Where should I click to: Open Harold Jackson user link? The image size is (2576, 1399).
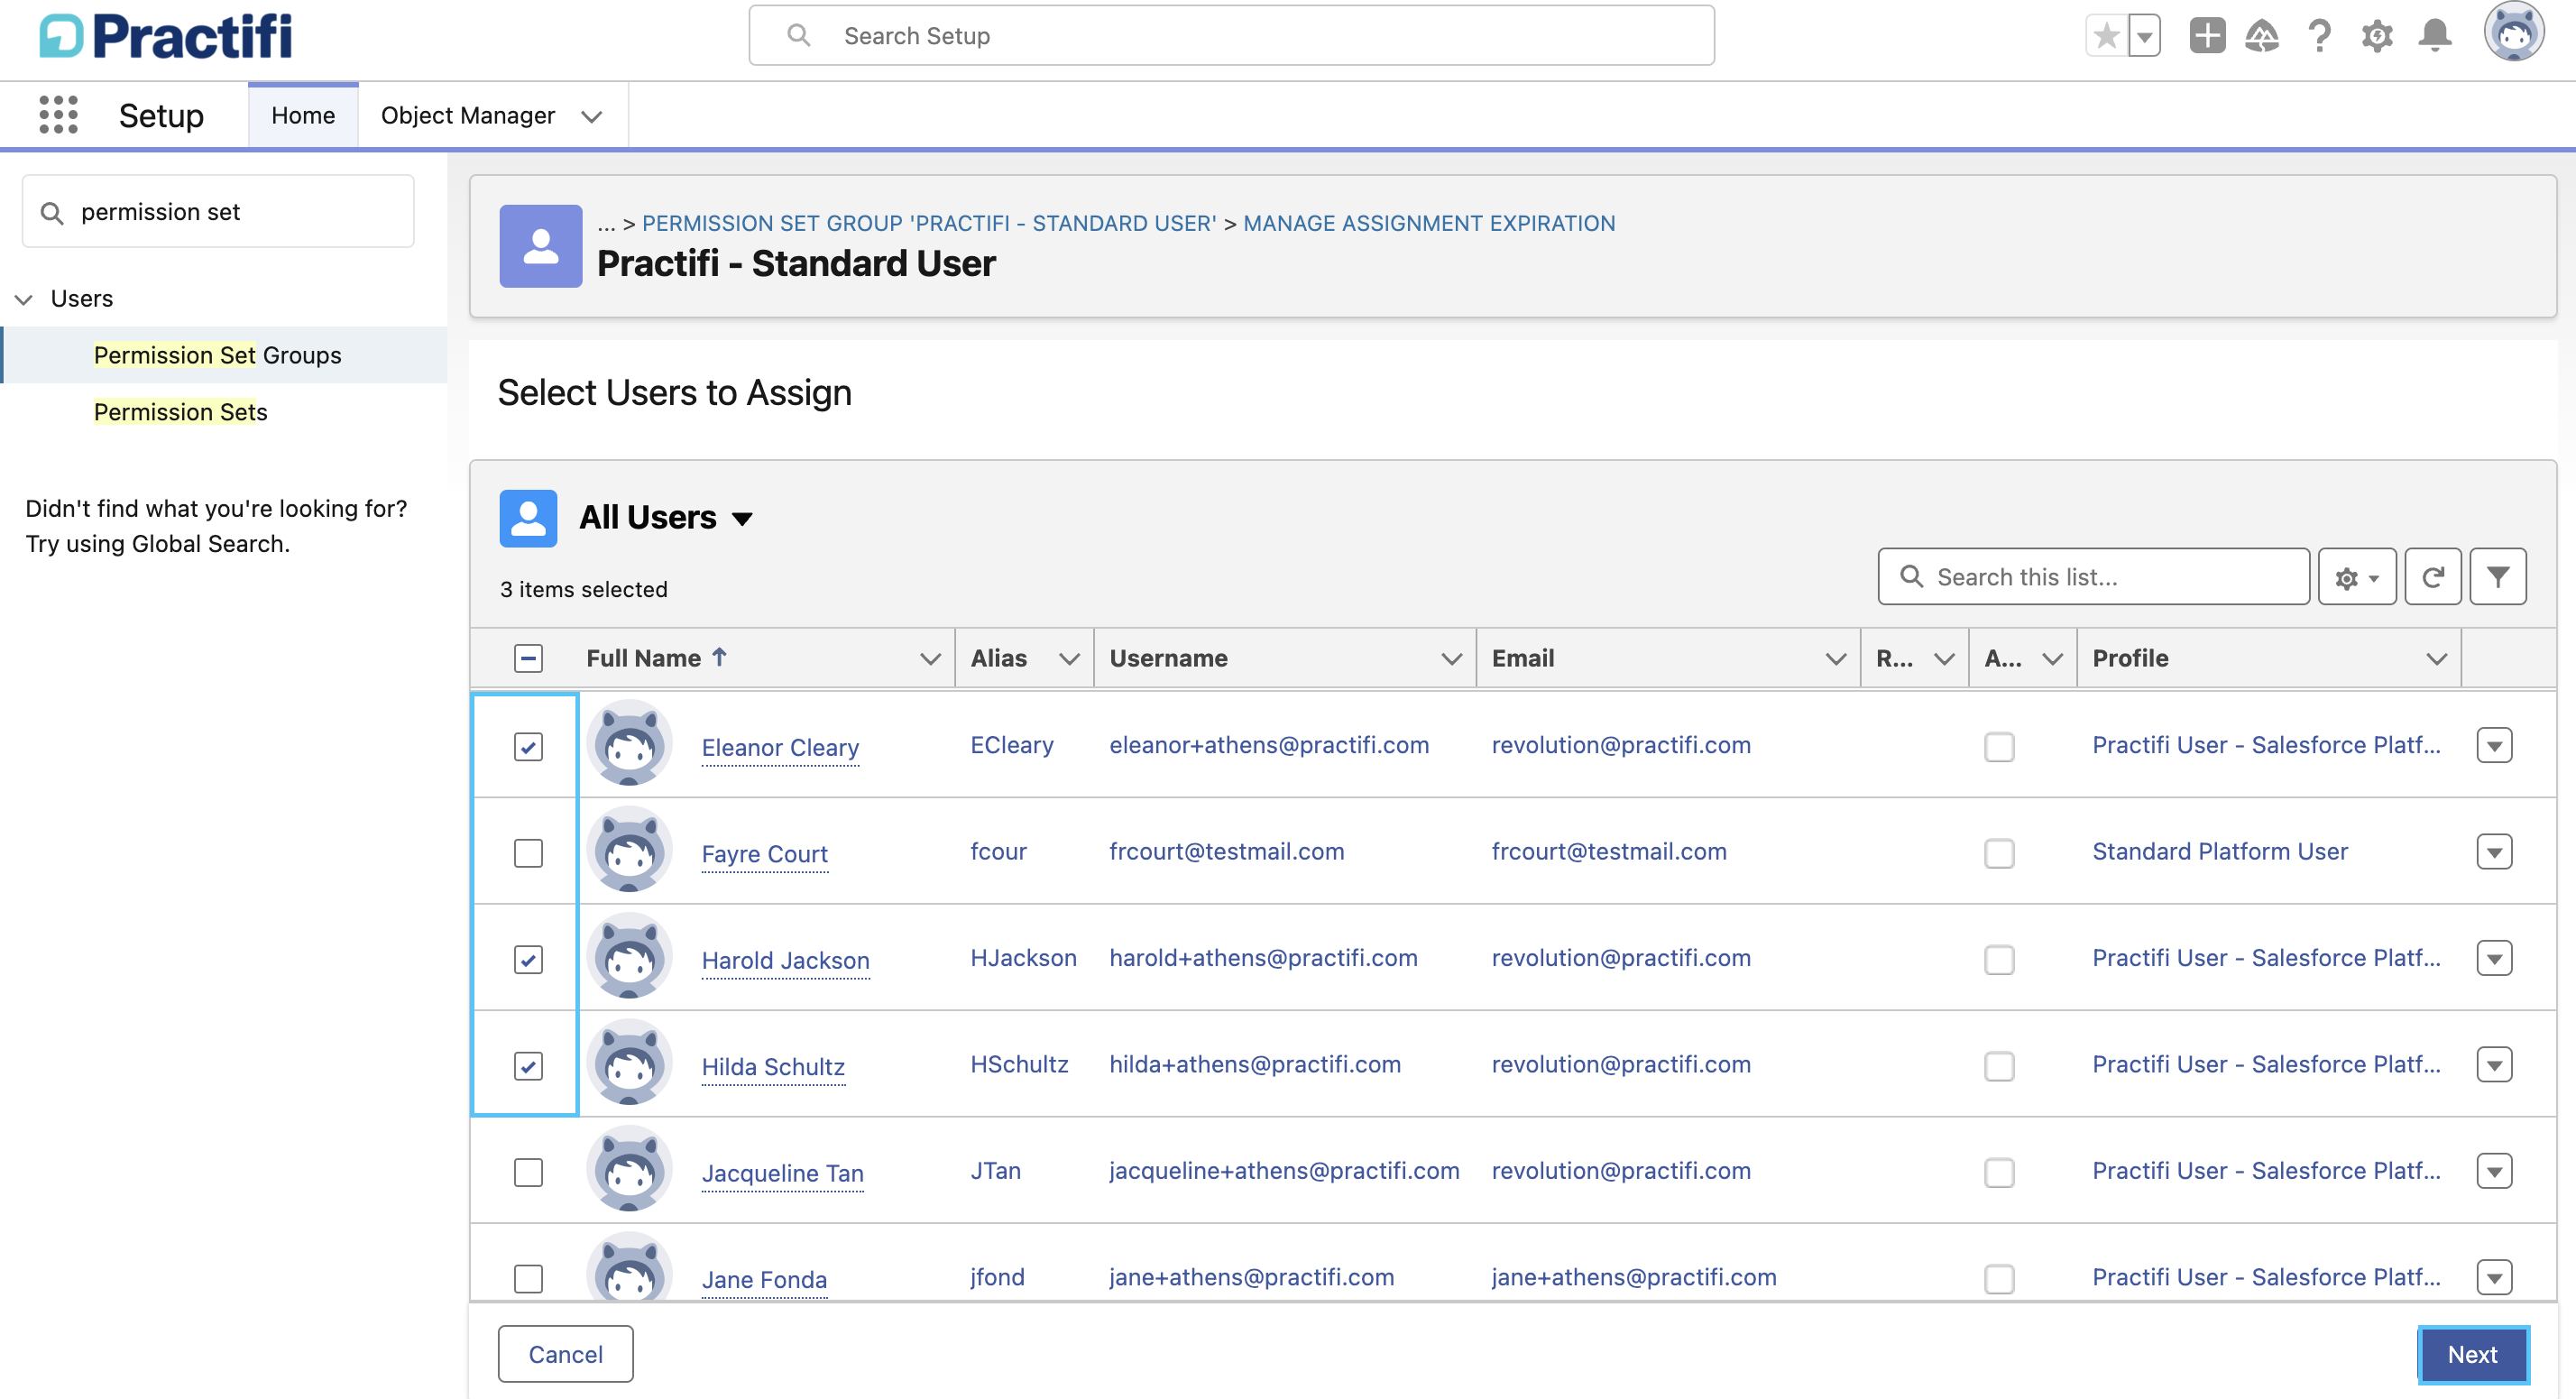pos(785,960)
